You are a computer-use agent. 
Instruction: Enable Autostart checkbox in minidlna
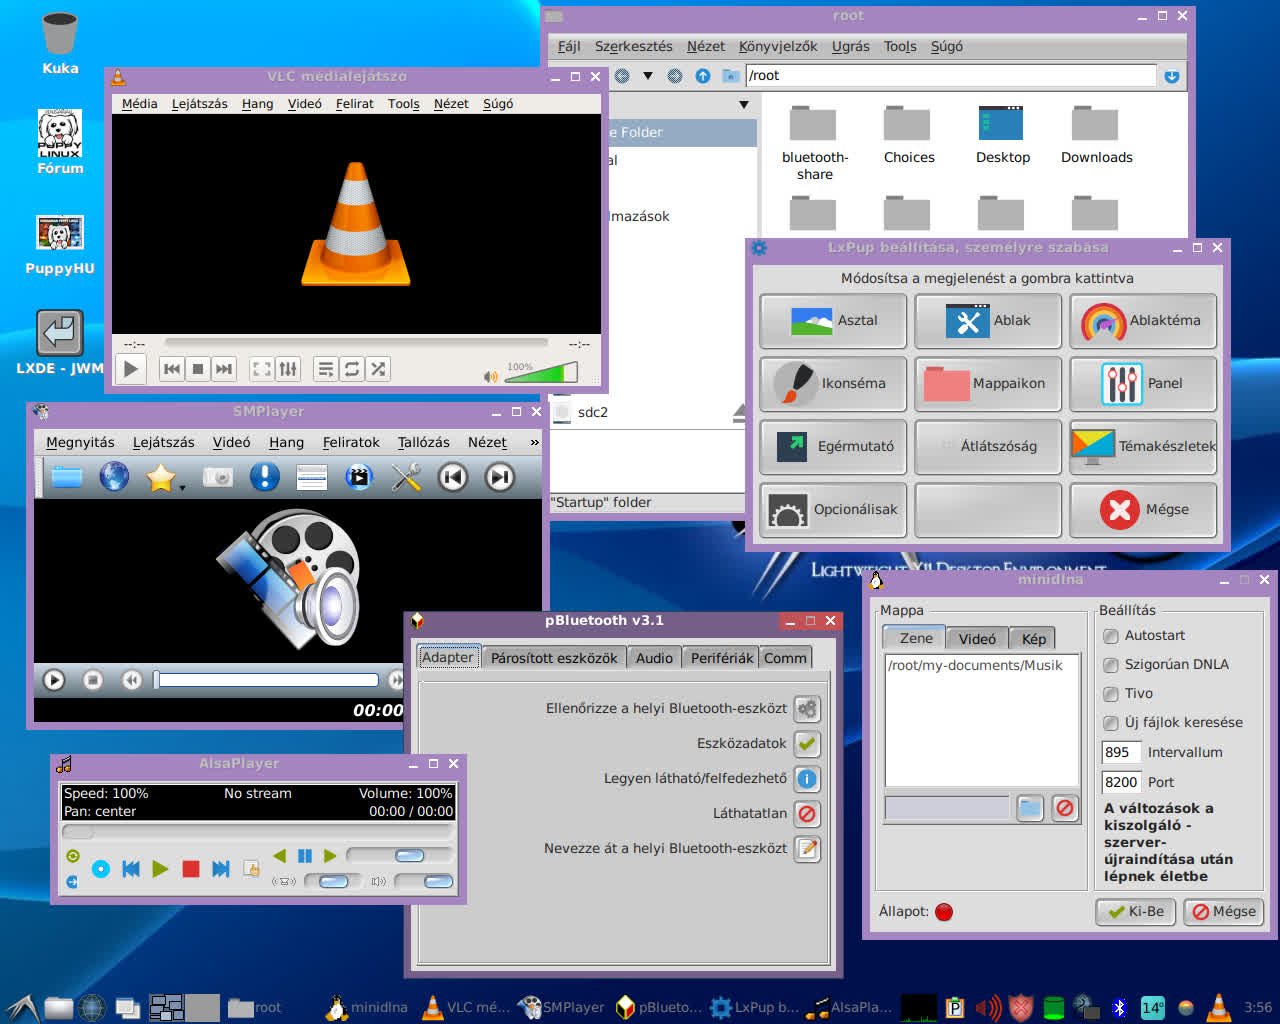(x=1110, y=635)
